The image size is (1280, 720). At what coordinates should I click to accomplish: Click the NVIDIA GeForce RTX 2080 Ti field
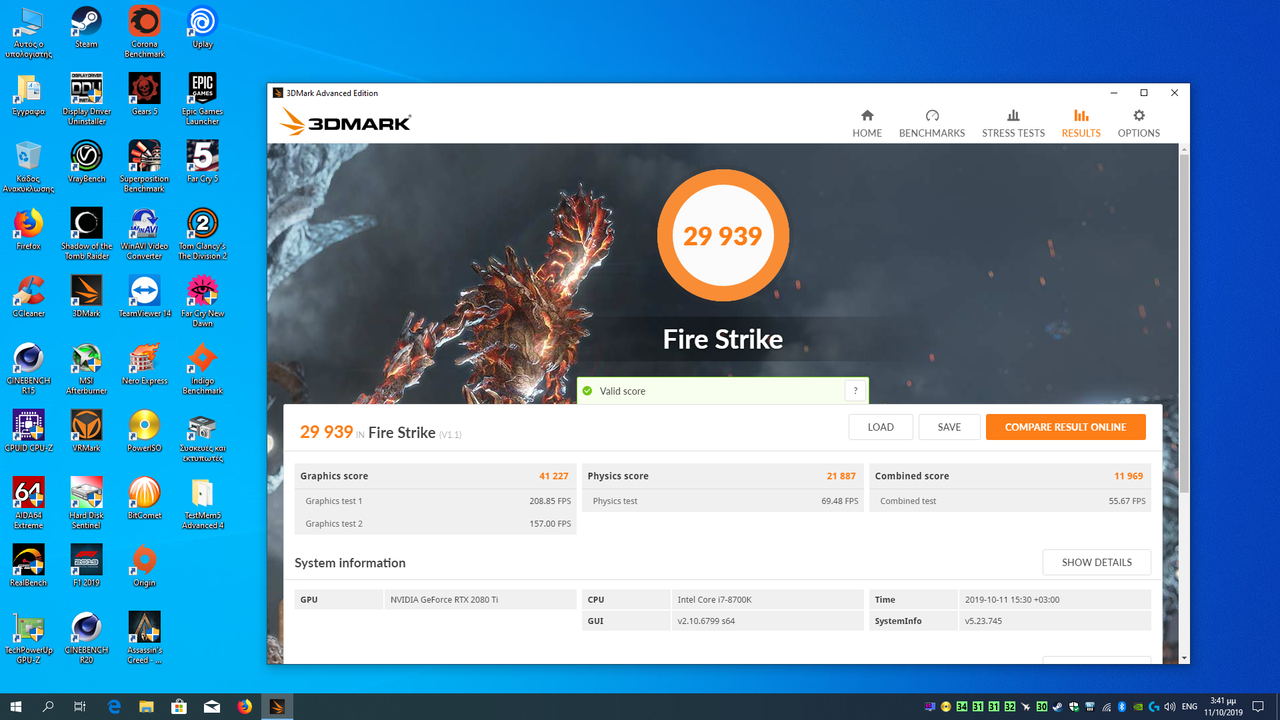480,600
